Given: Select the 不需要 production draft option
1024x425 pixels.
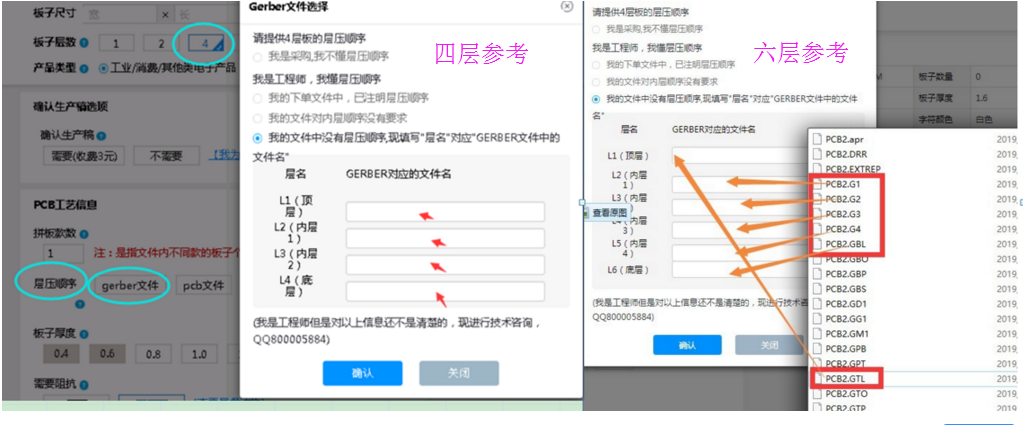Looking at the screenshot, I should [x=168, y=156].
